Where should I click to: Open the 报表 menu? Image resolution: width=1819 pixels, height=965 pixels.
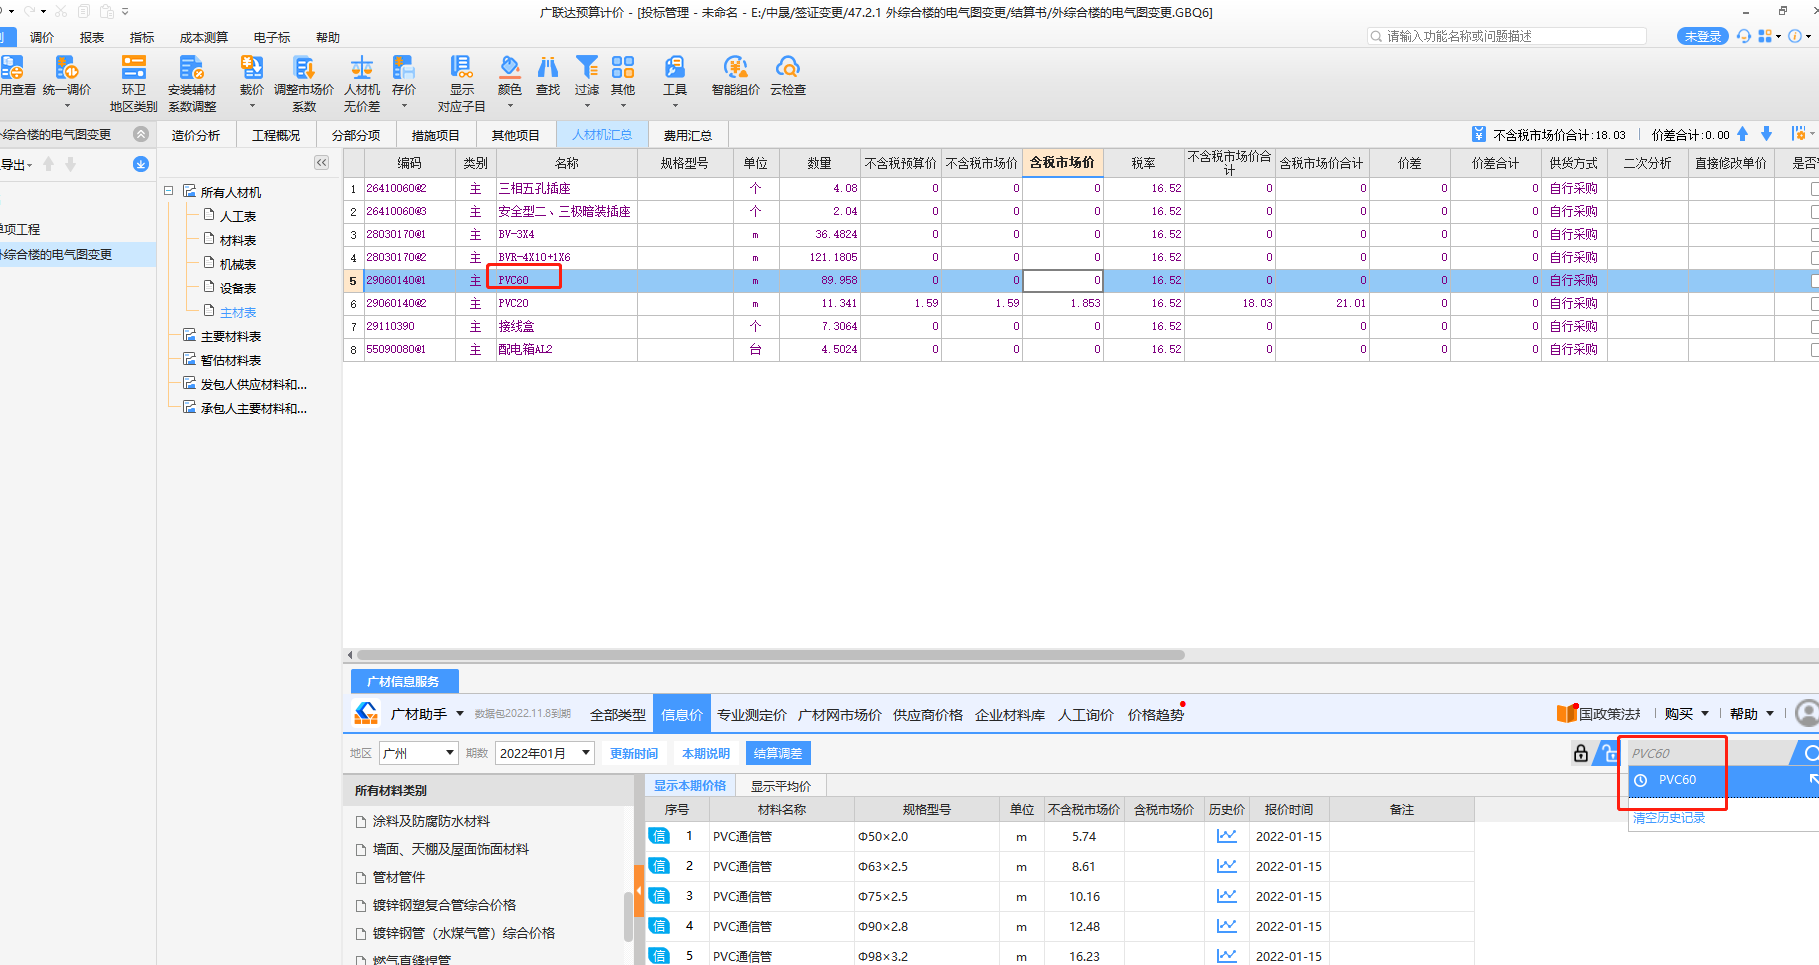click(92, 38)
